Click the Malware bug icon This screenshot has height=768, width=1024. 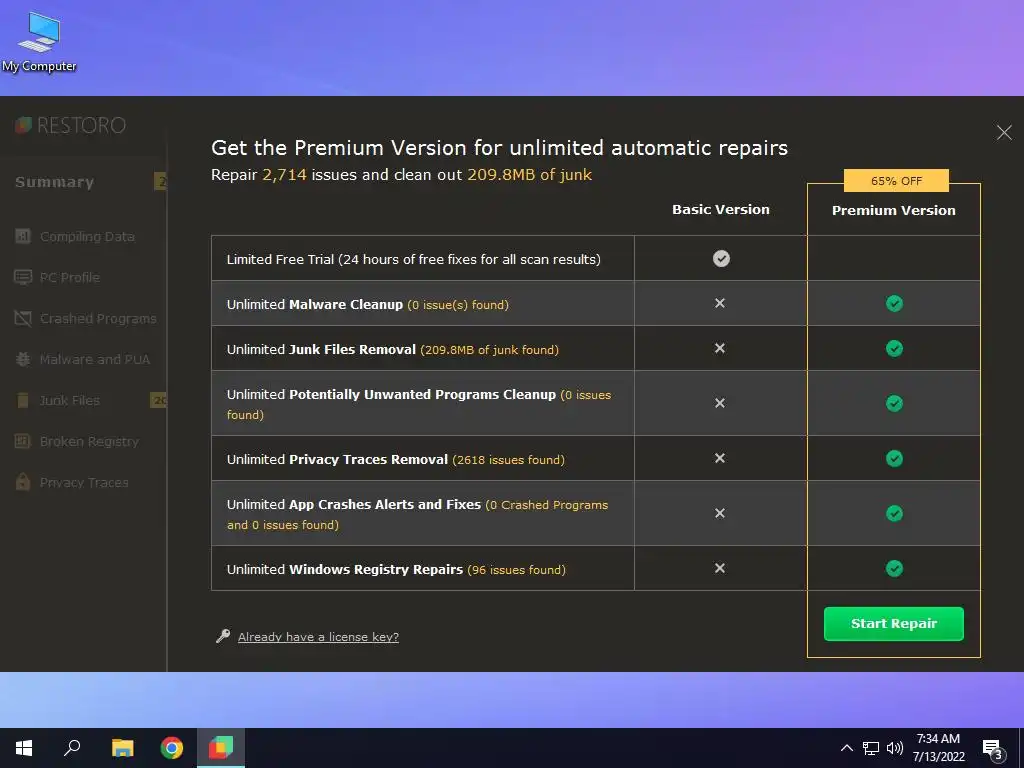[23, 359]
